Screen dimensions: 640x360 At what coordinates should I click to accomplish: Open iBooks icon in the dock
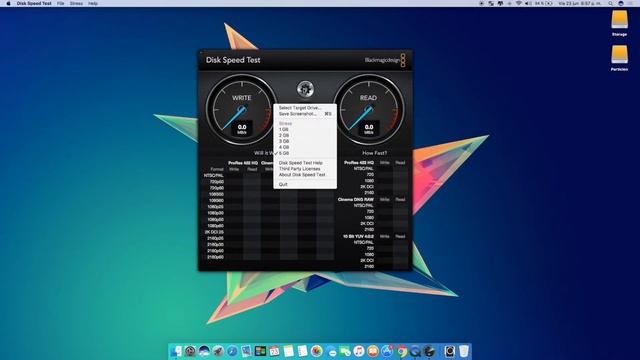coord(373,351)
